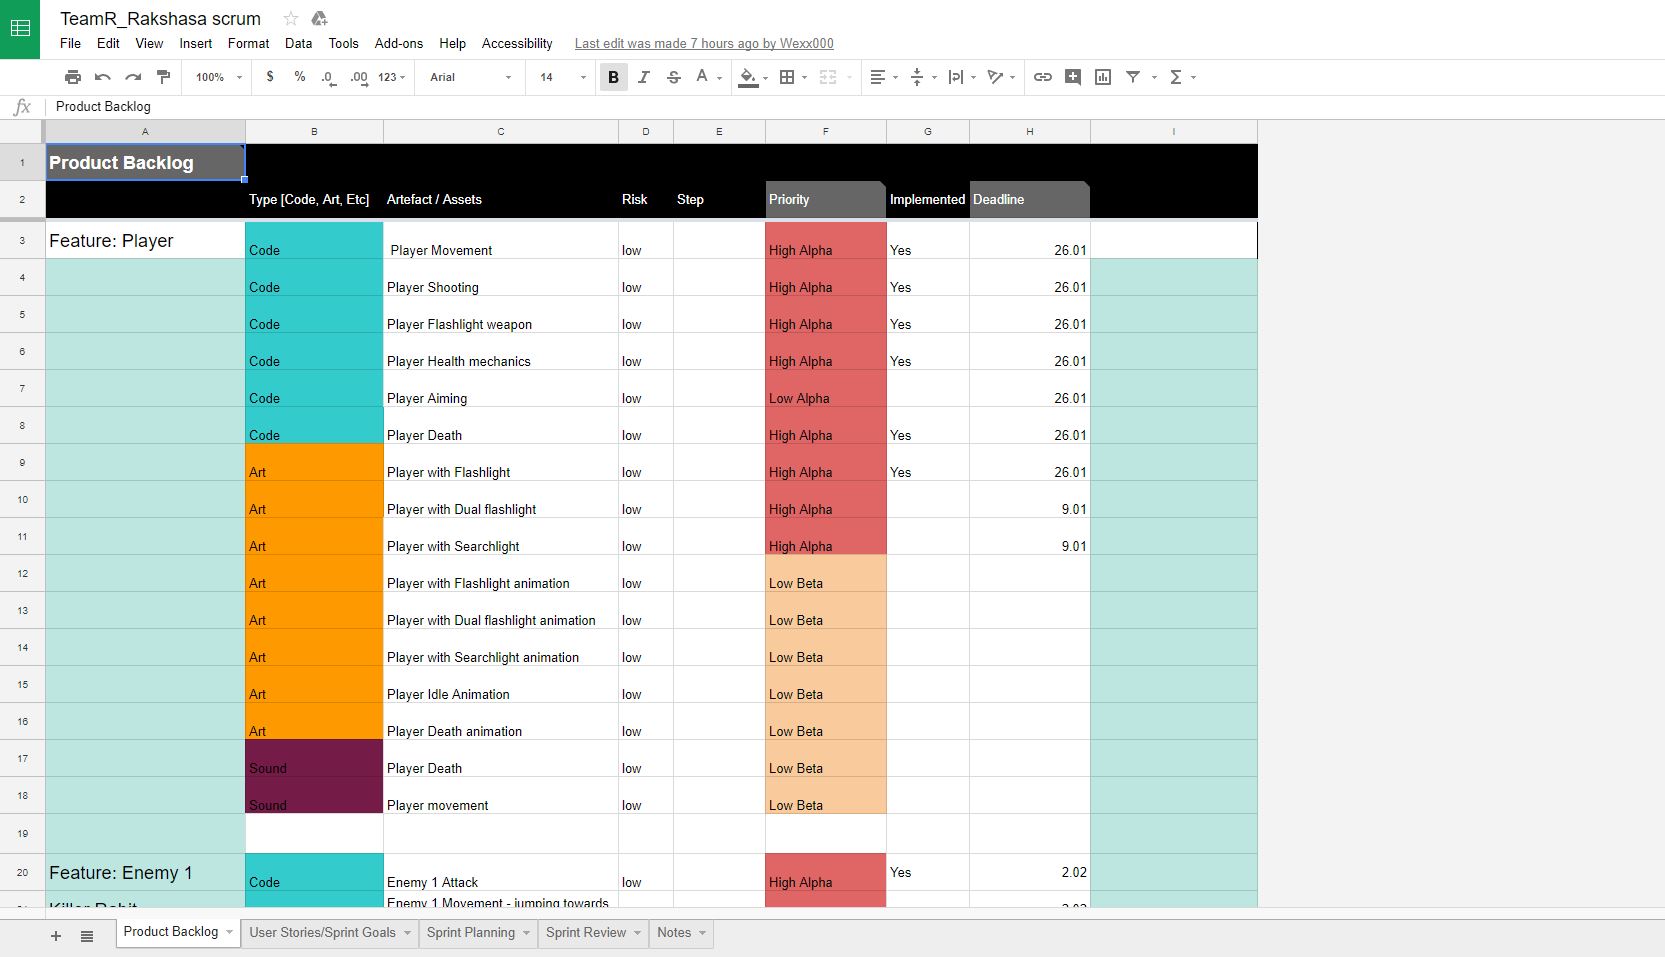Open the Arial font dropdown
The width and height of the screenshot is (1665, 957).
(x=470, y=77)
